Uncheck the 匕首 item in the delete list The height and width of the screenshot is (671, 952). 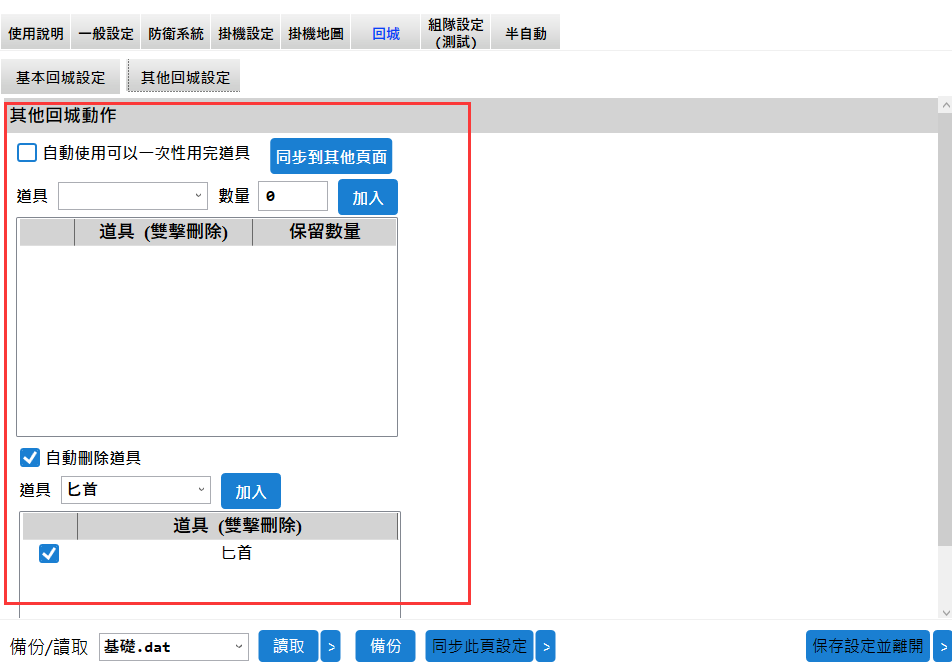(48, 553)
